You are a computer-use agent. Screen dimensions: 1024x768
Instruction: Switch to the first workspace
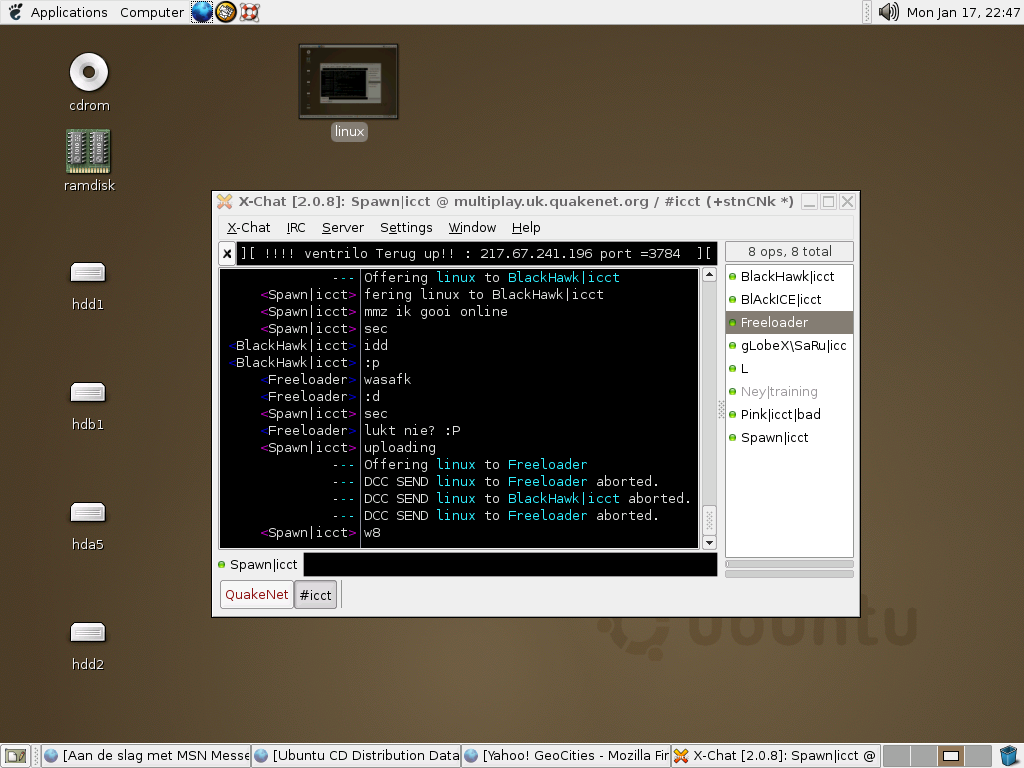tap(897, 756)
